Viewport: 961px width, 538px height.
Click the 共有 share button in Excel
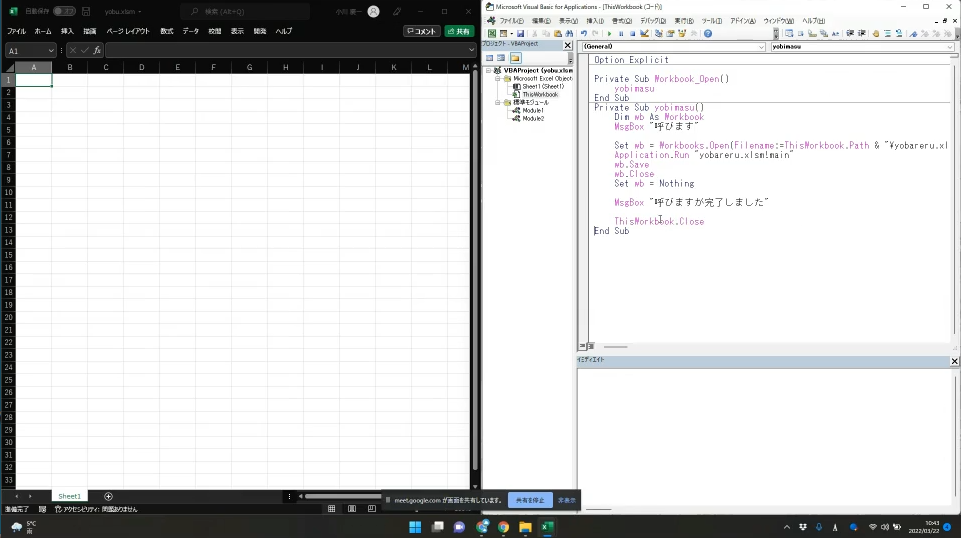coord(458,31)
